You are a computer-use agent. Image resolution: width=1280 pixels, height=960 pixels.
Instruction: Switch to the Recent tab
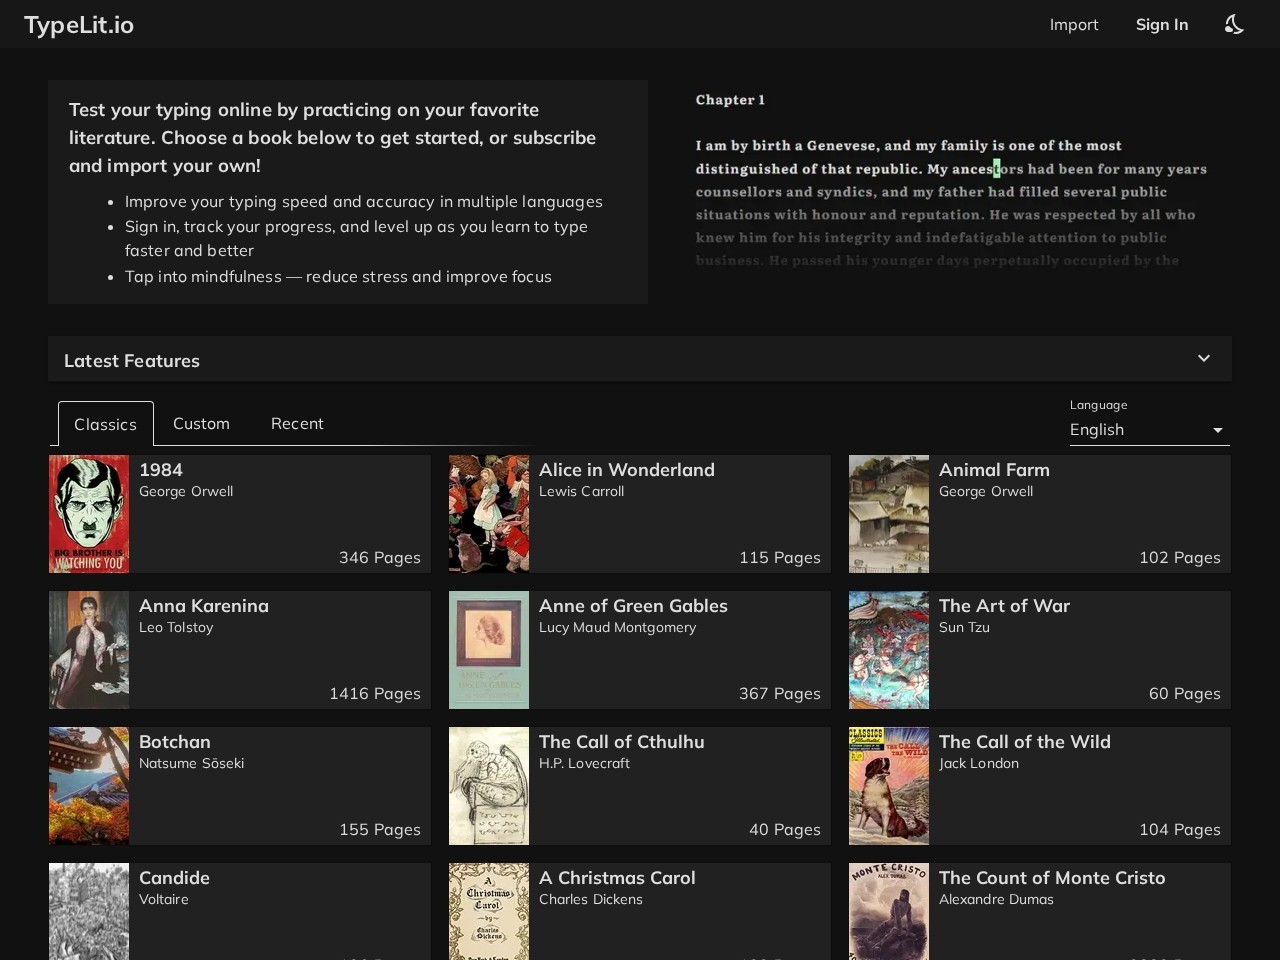pos(297,424)
